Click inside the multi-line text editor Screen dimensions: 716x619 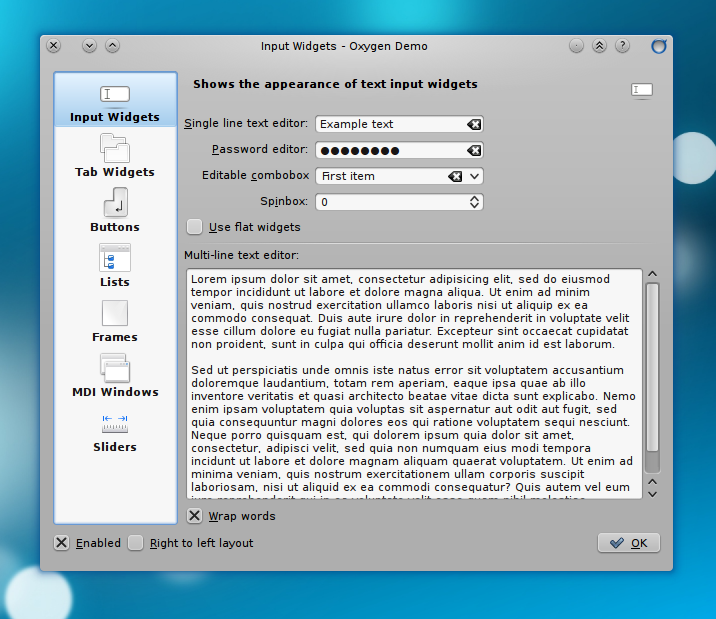[x=414, y=383]
